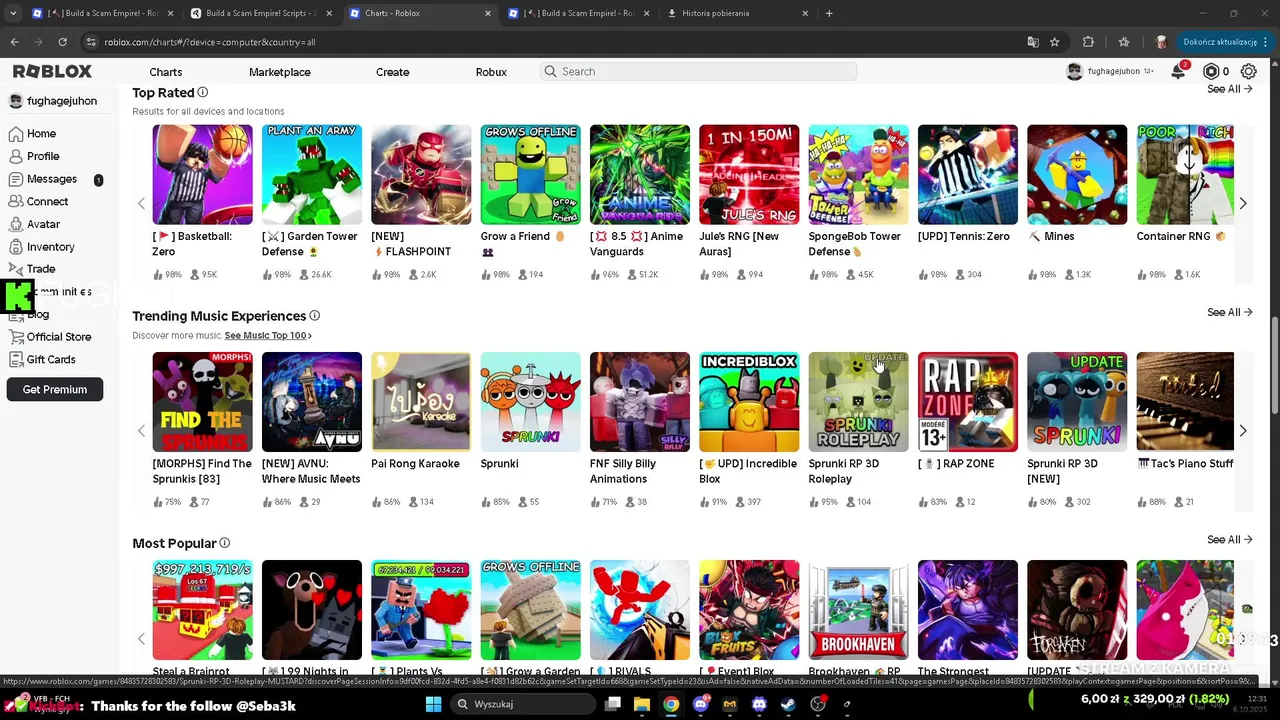Screen dimensions: 1280x720
Task: Open Avatar in the sidebar
Action: [34, 224]
